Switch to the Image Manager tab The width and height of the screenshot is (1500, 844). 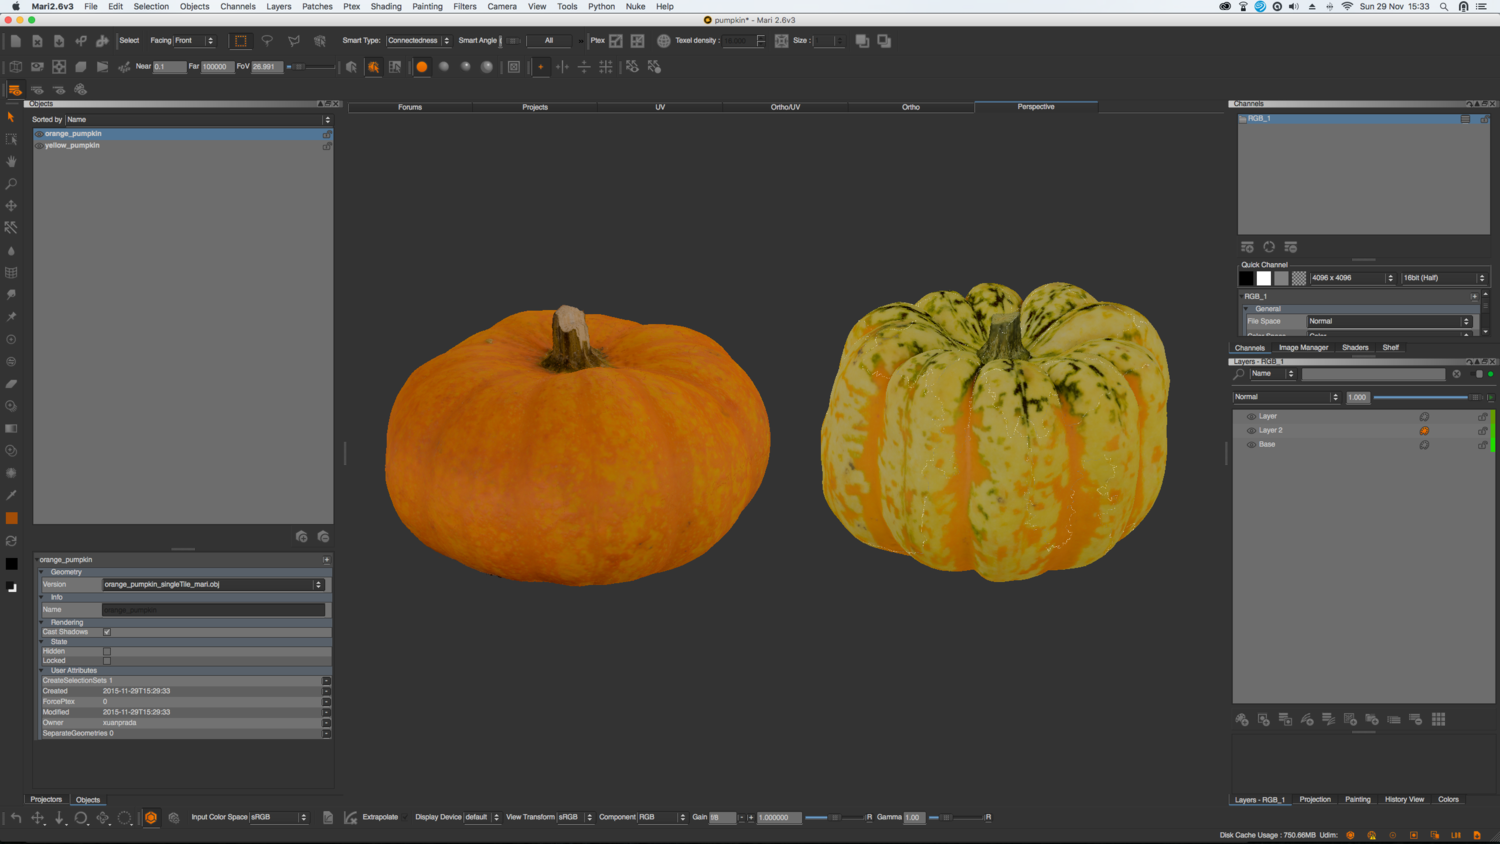pyautogui.click(x=1303, y=348)
